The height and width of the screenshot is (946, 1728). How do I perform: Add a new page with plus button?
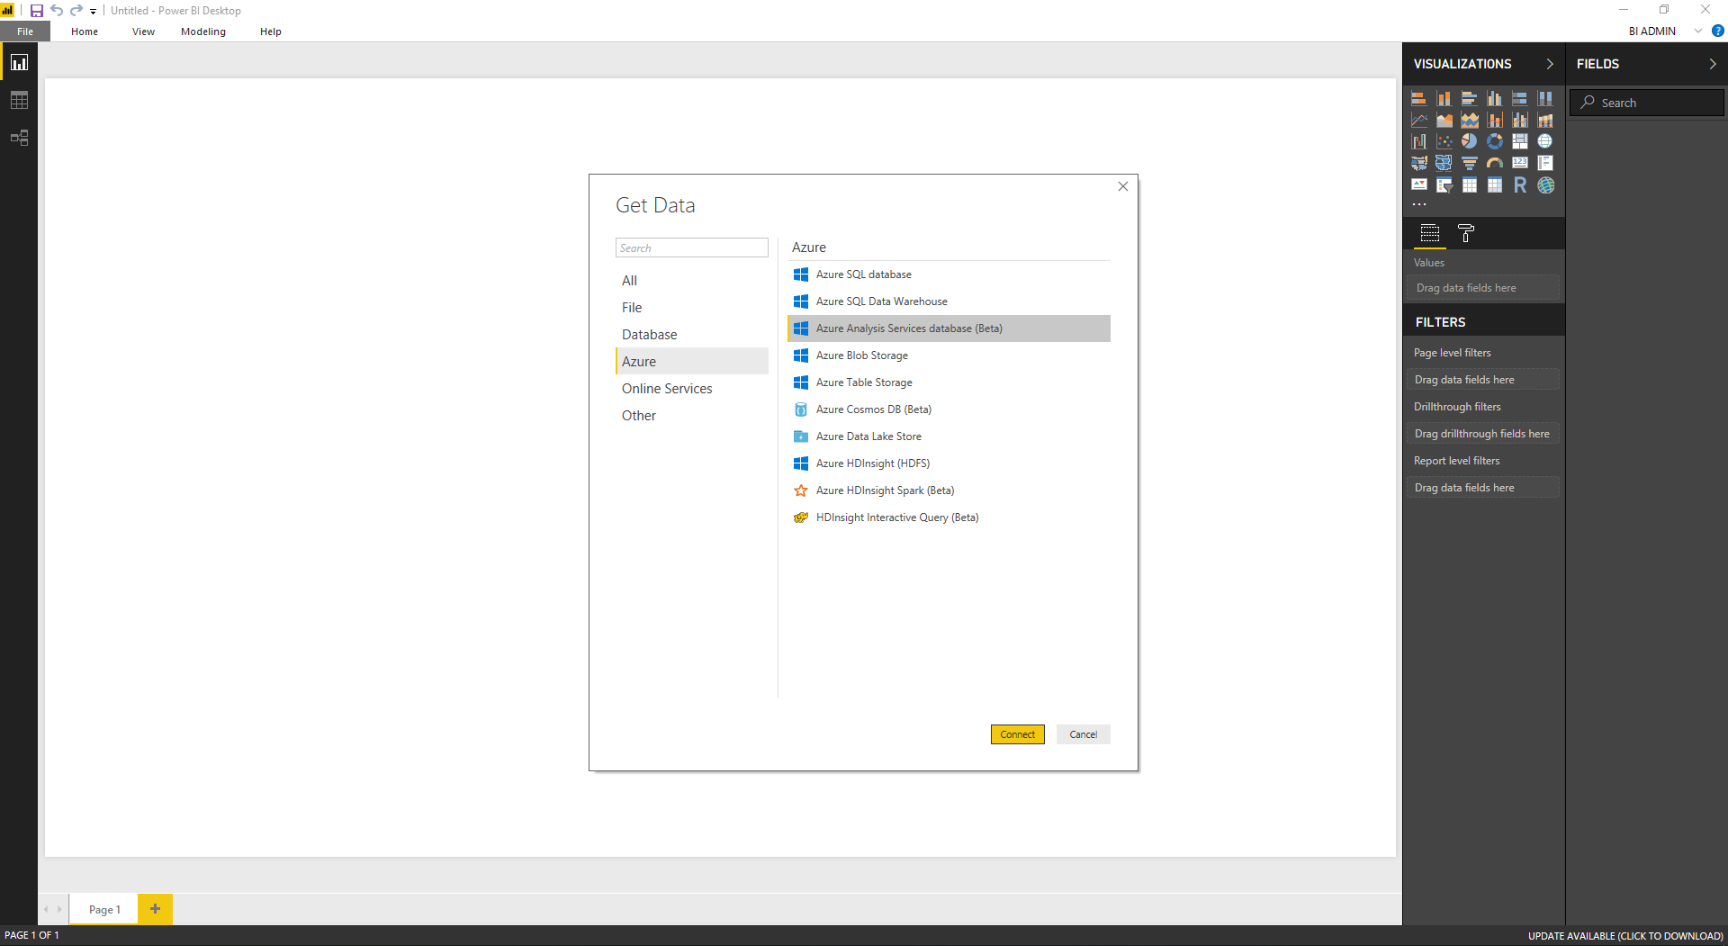pos(155,909)
